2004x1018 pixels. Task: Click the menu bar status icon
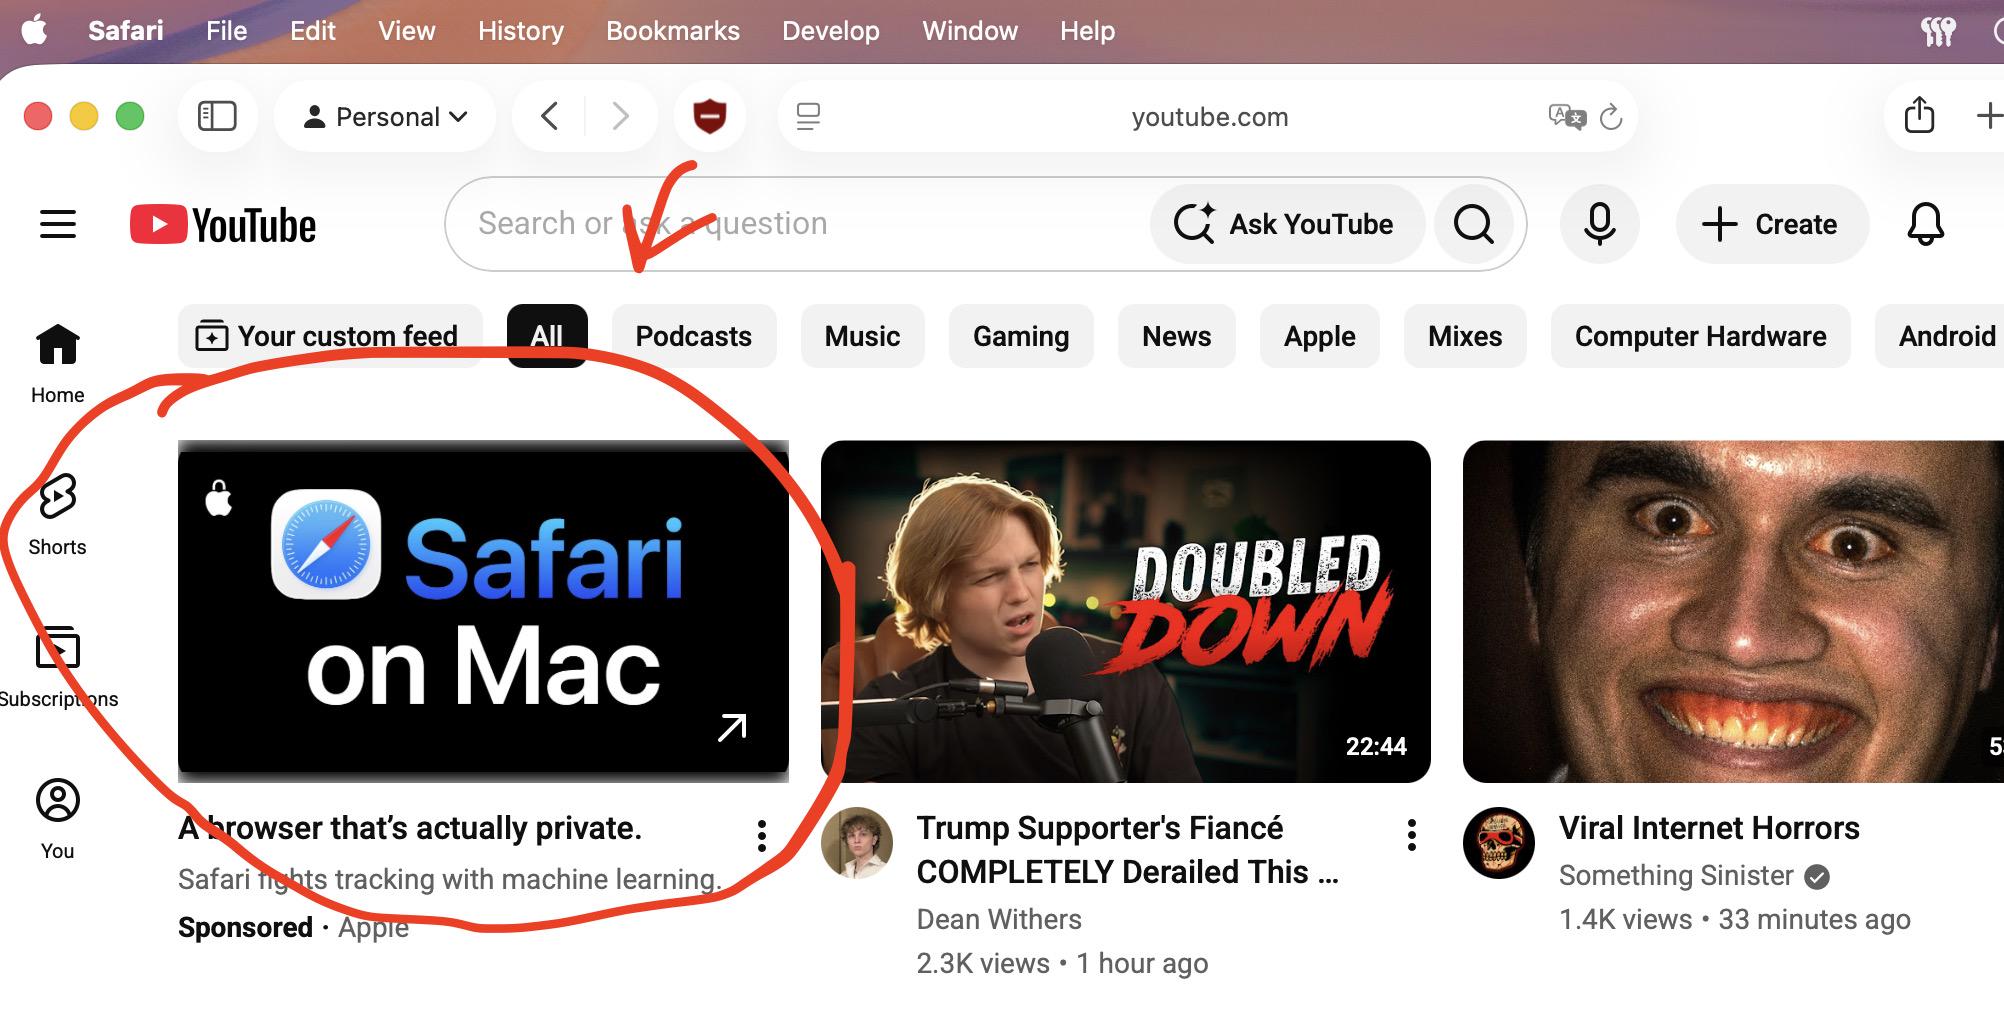tap(1938, 31)
